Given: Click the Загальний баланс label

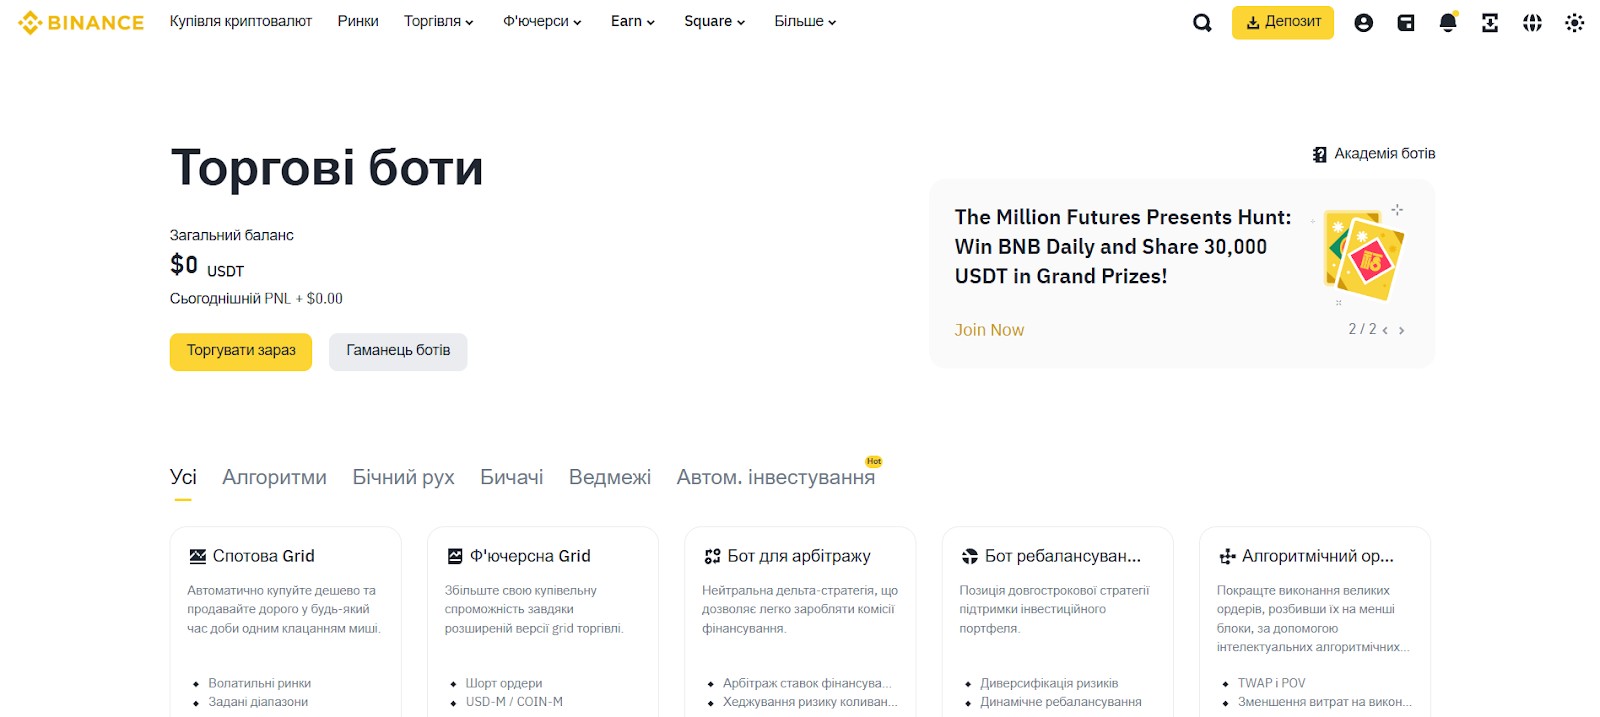Looking at the screenshot, I should pos(232,235).
